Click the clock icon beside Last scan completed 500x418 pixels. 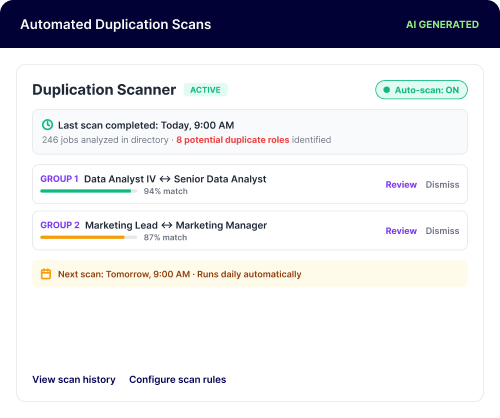point(47,125)
